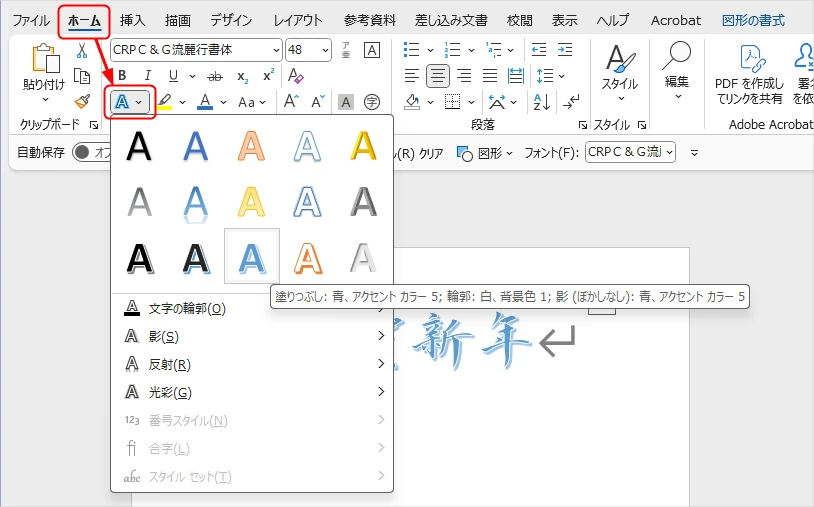
Task: Open the Styles (スタイル) gallery
Action: click(x=621, y=73)
